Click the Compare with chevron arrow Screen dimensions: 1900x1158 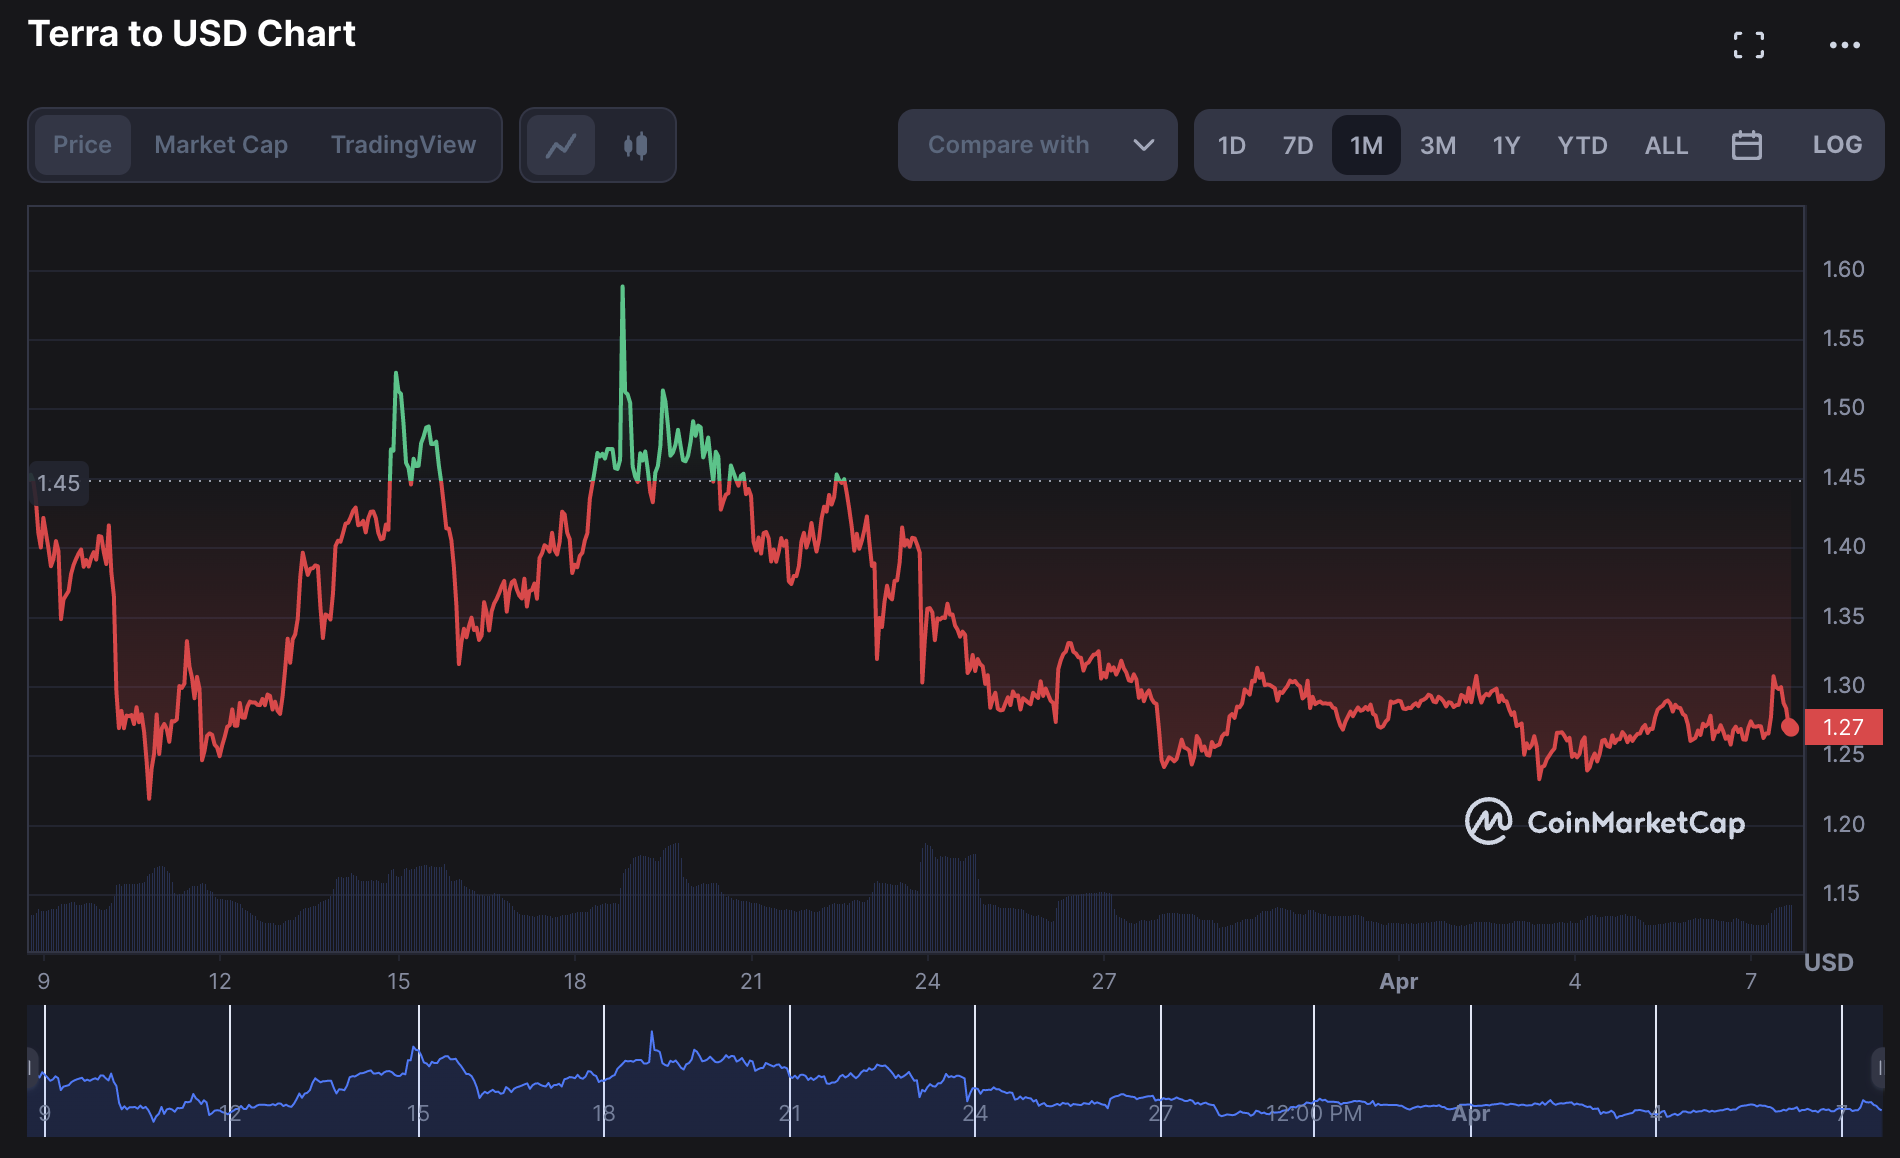click(x=1143, y=146)
